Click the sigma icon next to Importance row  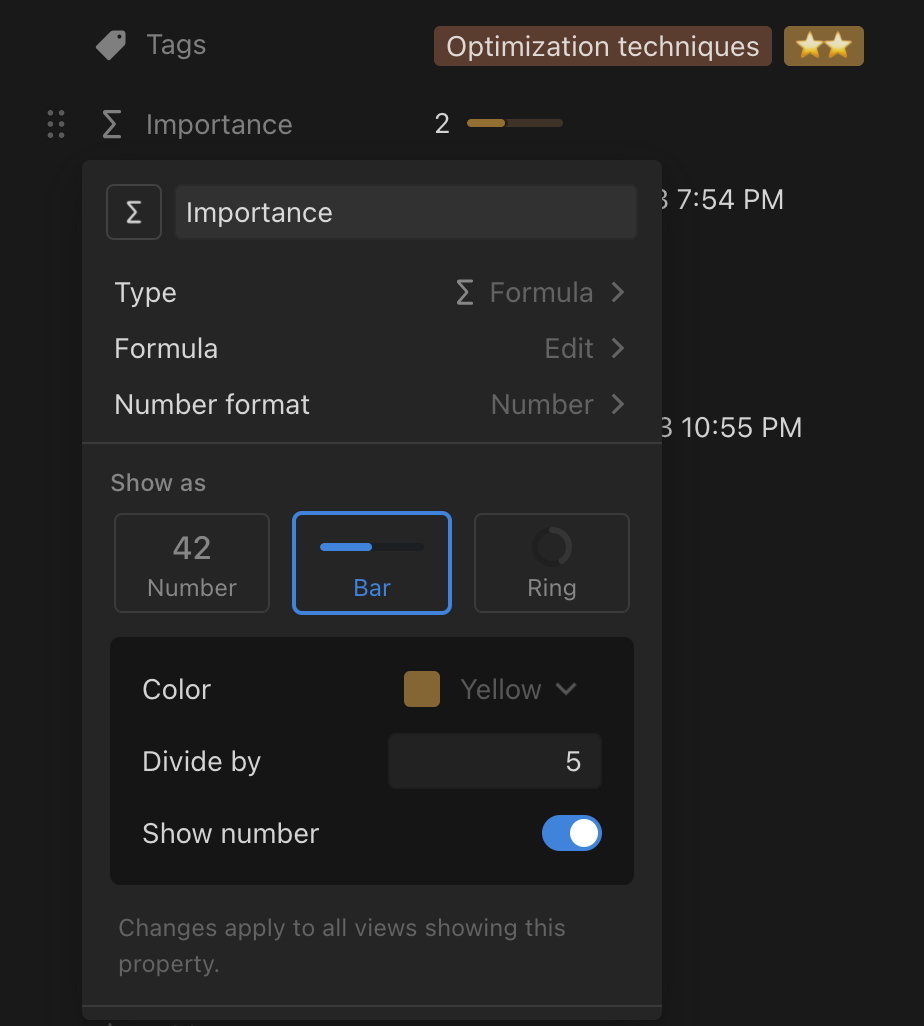[x=112, y=124]
